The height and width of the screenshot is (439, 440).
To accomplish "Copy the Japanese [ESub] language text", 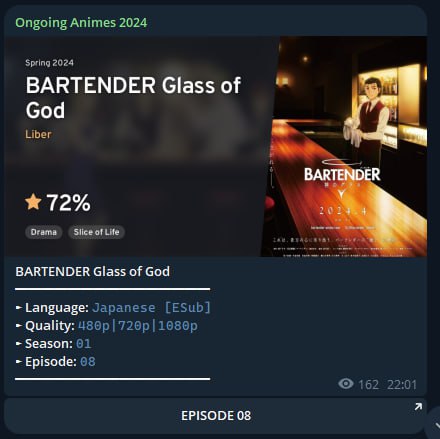I will point(152,307).
